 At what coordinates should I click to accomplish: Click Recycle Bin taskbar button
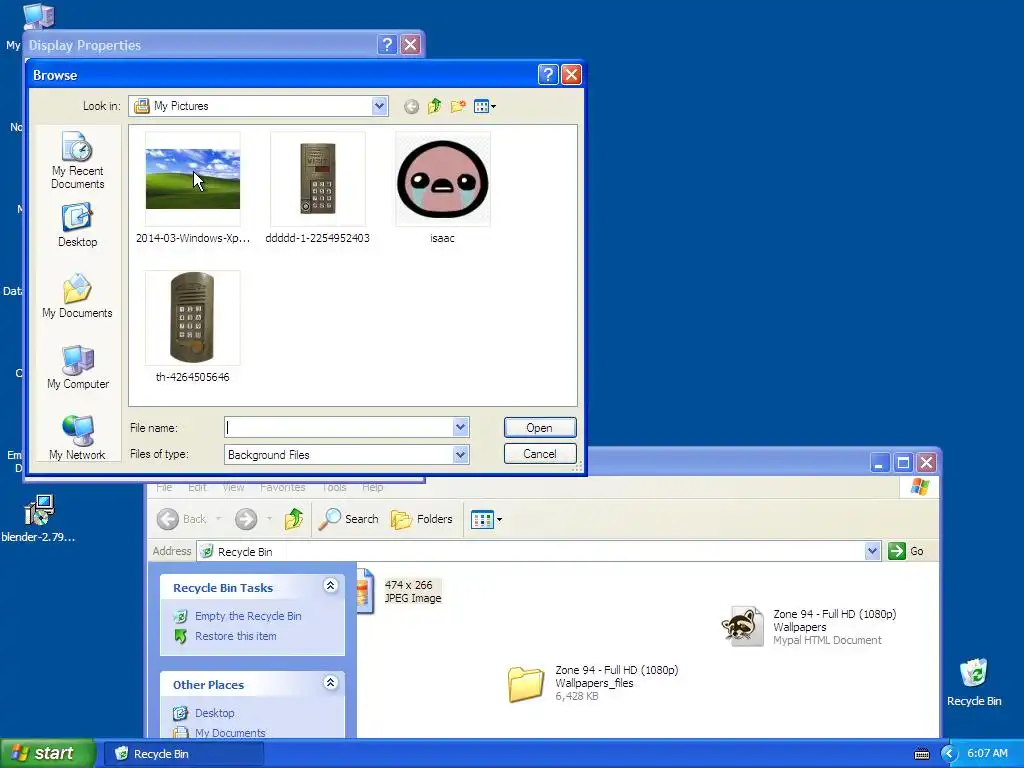185,754
